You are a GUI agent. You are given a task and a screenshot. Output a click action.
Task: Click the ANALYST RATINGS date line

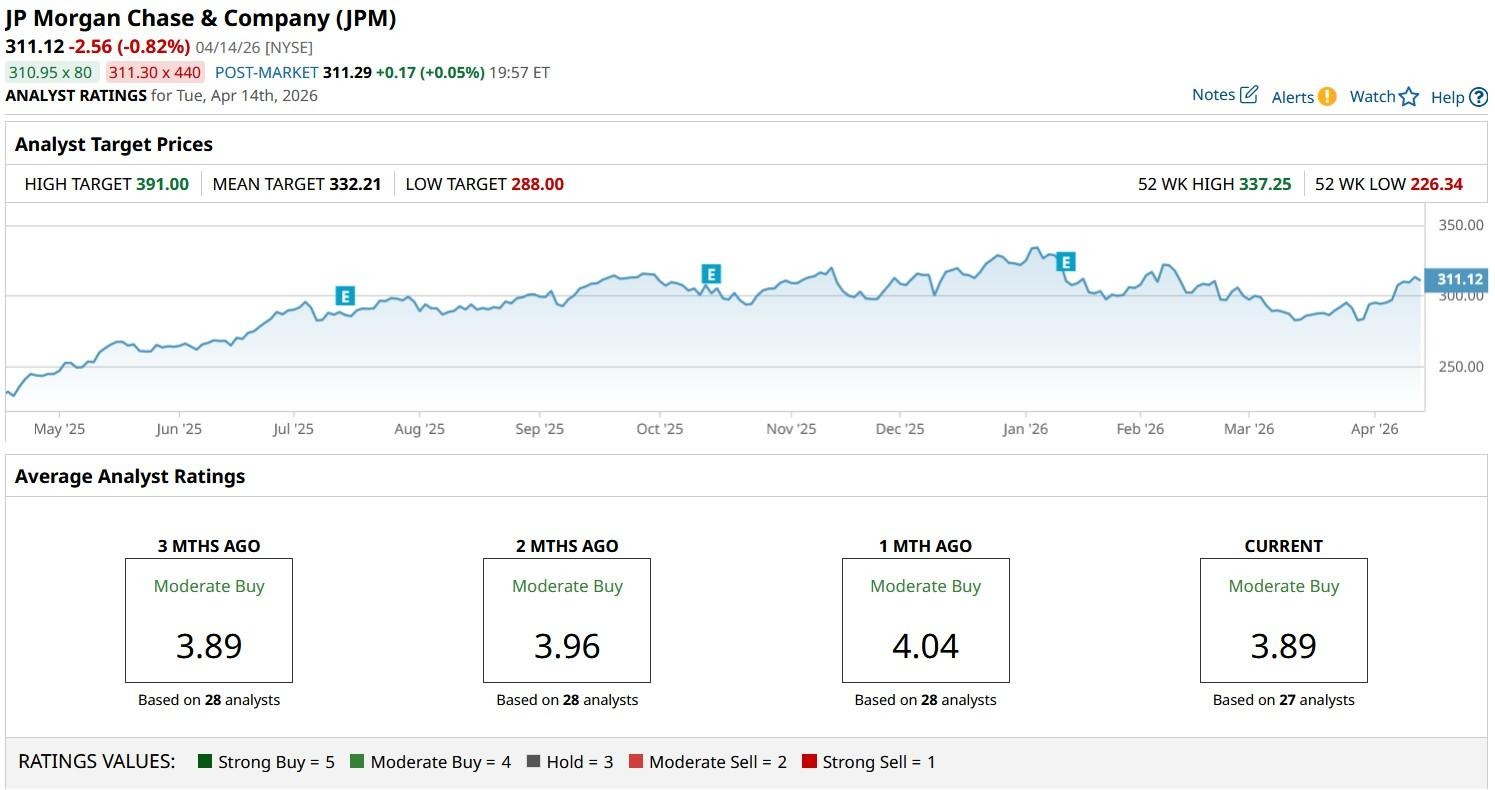click(x=162, y=96)
